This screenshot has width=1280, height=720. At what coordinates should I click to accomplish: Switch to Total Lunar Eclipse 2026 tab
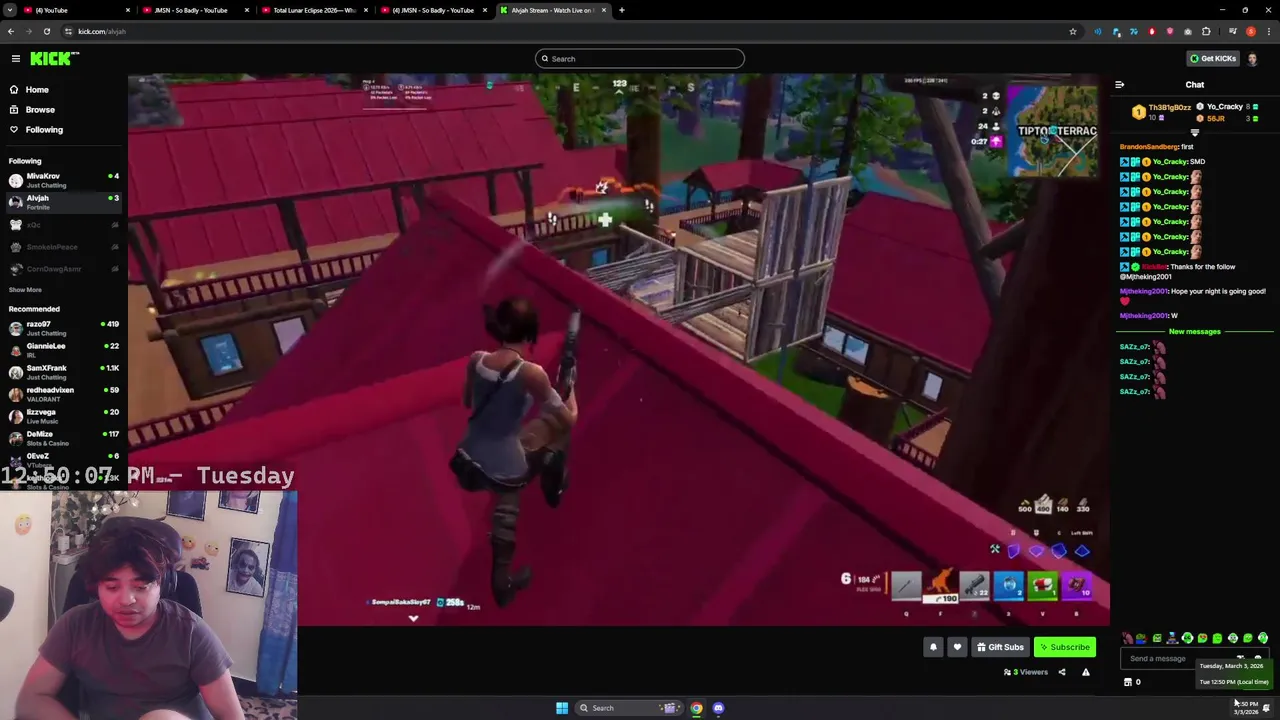[313, 10]
